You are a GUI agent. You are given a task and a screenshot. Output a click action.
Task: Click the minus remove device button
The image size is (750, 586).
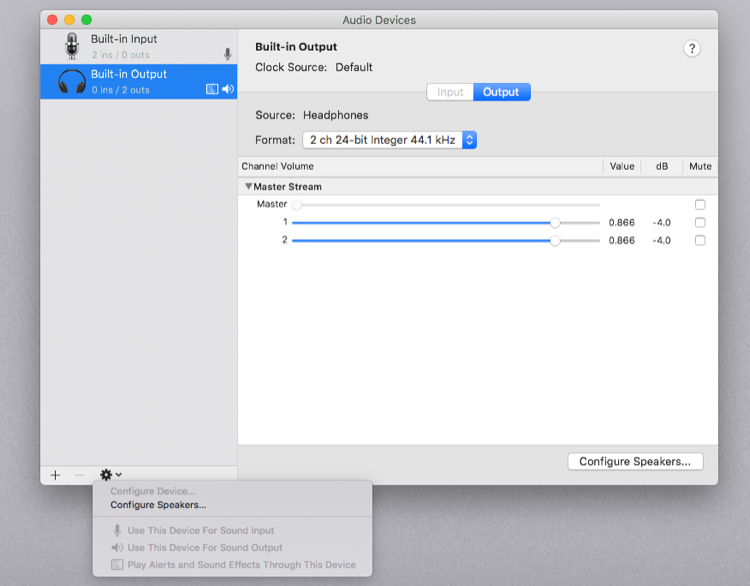point(79,475)
